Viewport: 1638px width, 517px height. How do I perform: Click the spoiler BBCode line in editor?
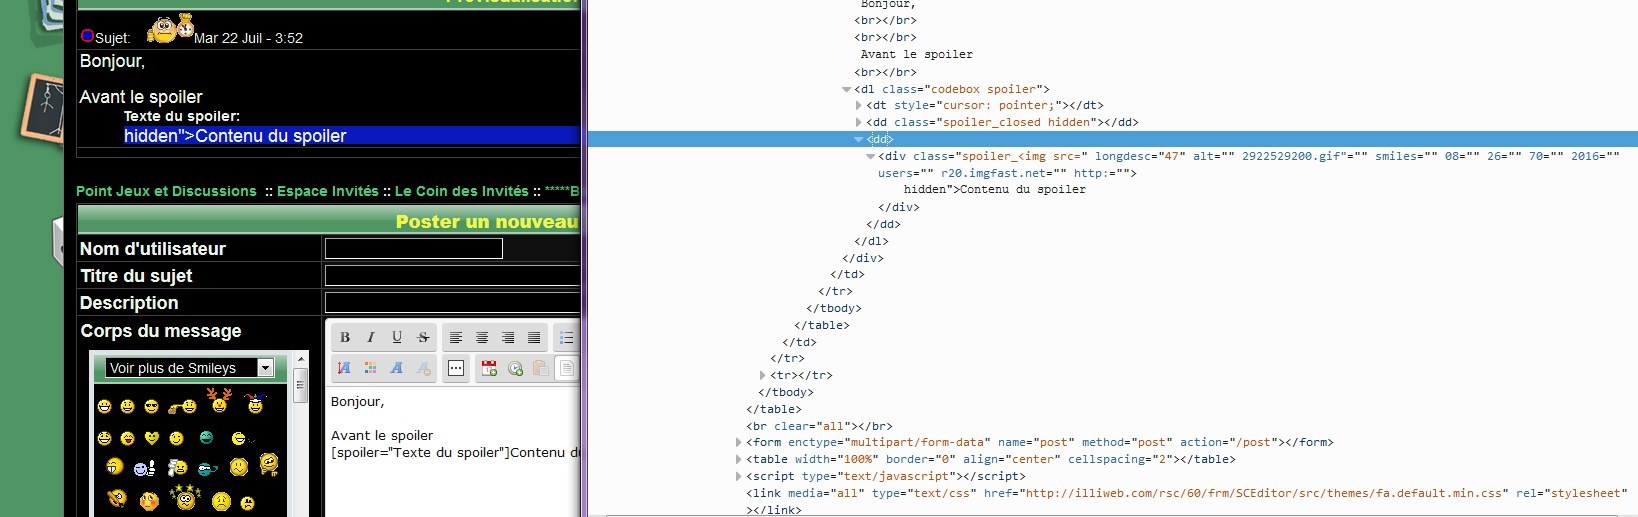pyautogui.click(x=456, y=452)
